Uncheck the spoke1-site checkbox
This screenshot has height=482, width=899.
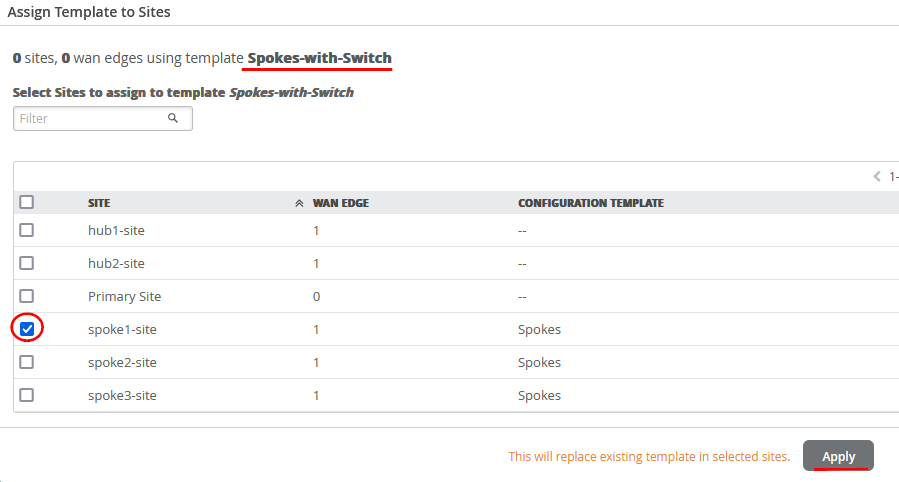[27, 329]
